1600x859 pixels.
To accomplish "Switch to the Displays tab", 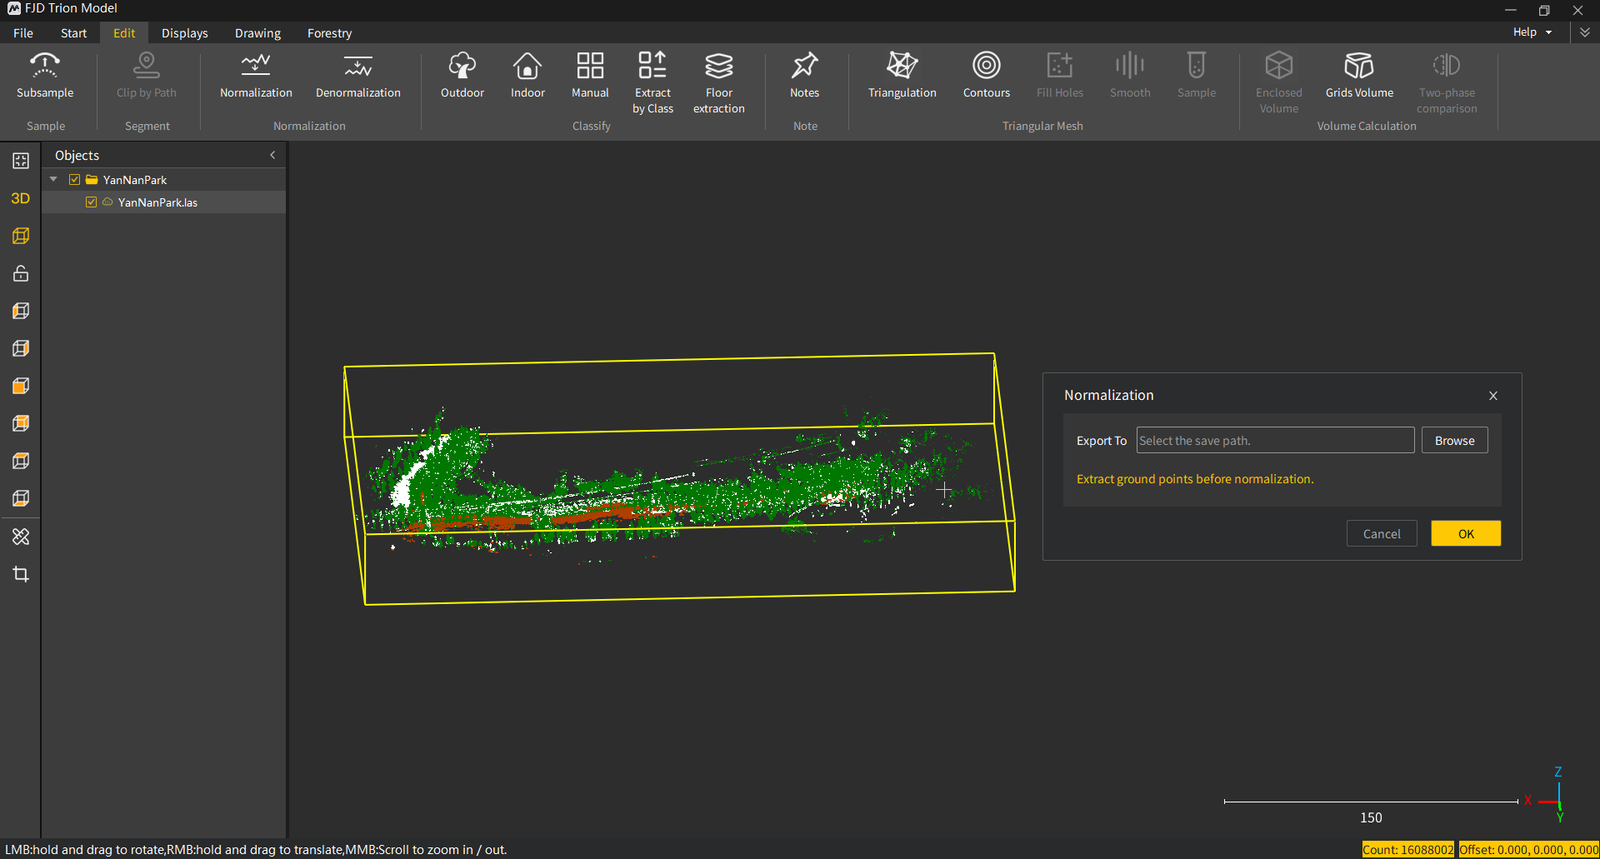I will (185, 33).
